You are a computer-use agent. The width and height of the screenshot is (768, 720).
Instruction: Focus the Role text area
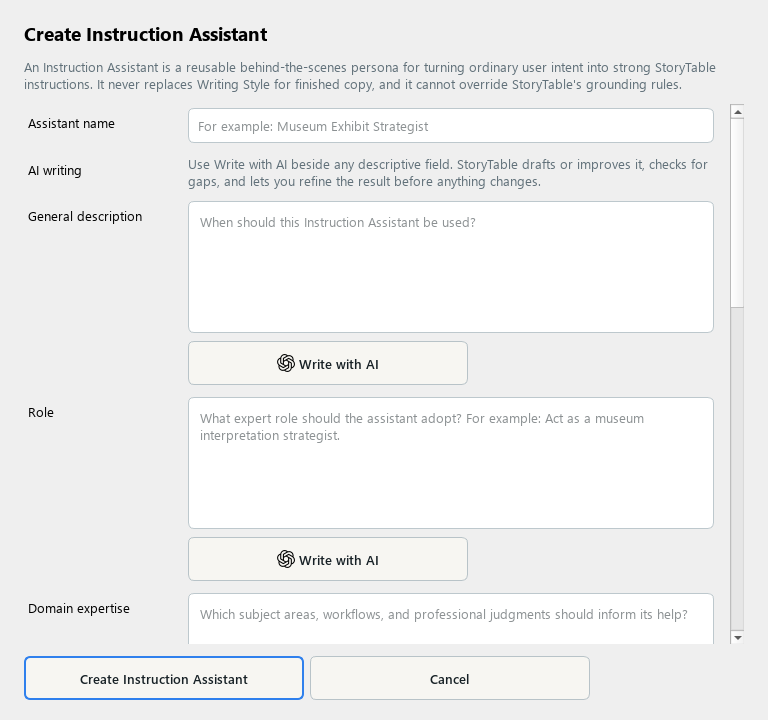pyautogui.click(x=451, y=463)
